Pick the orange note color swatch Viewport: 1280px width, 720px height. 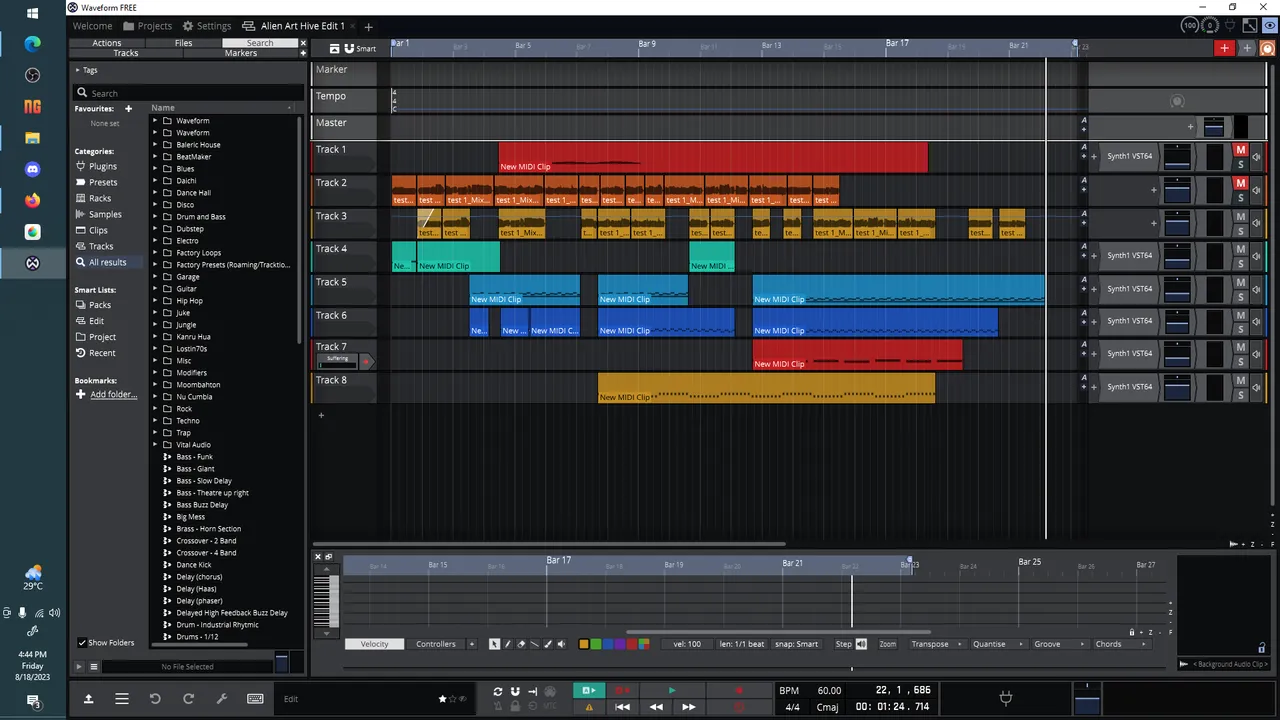[584, 644]
